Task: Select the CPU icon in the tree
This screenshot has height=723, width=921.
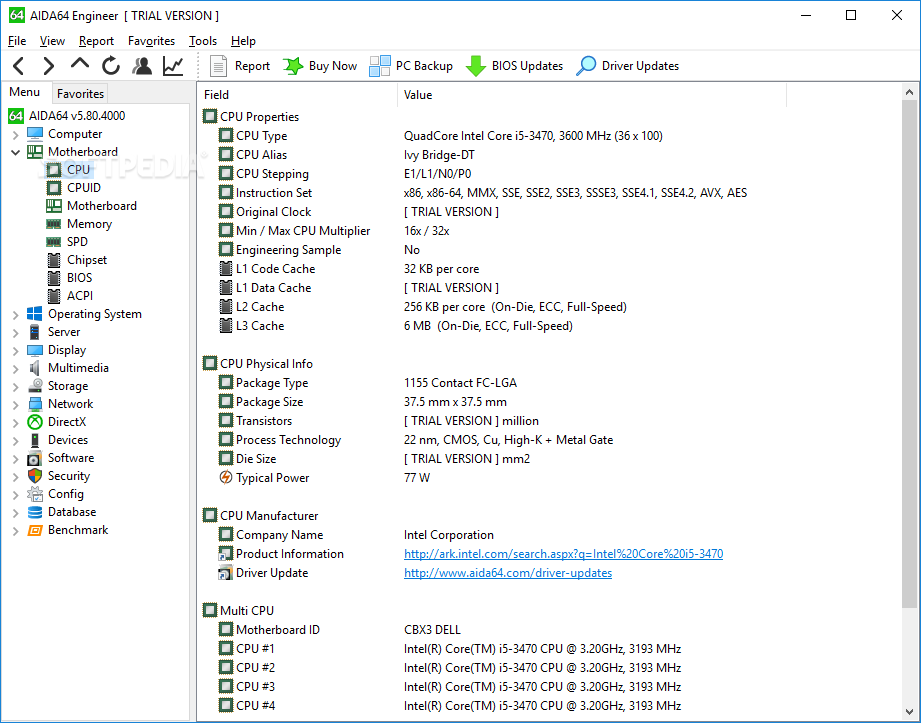Action: coord(53,170)
